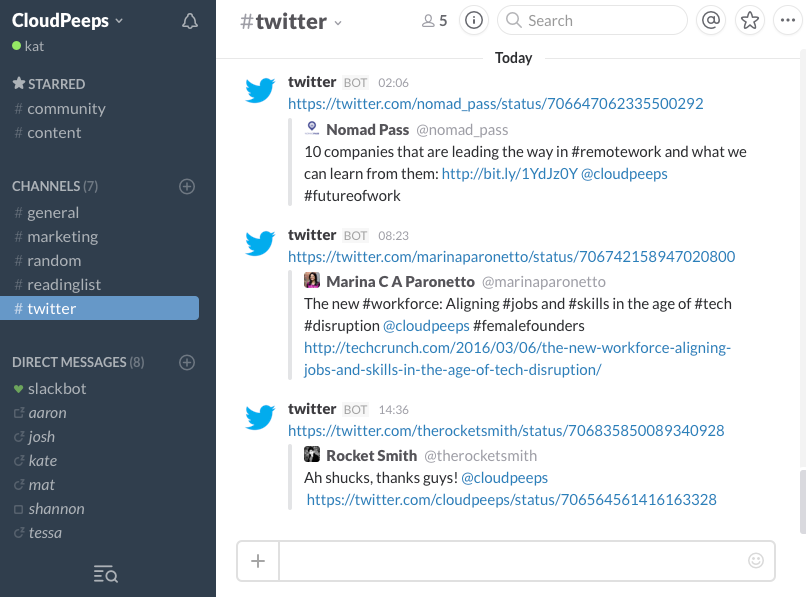
Task: Click the 02:06 message timestamp
Action: click(x=393, y=83)
